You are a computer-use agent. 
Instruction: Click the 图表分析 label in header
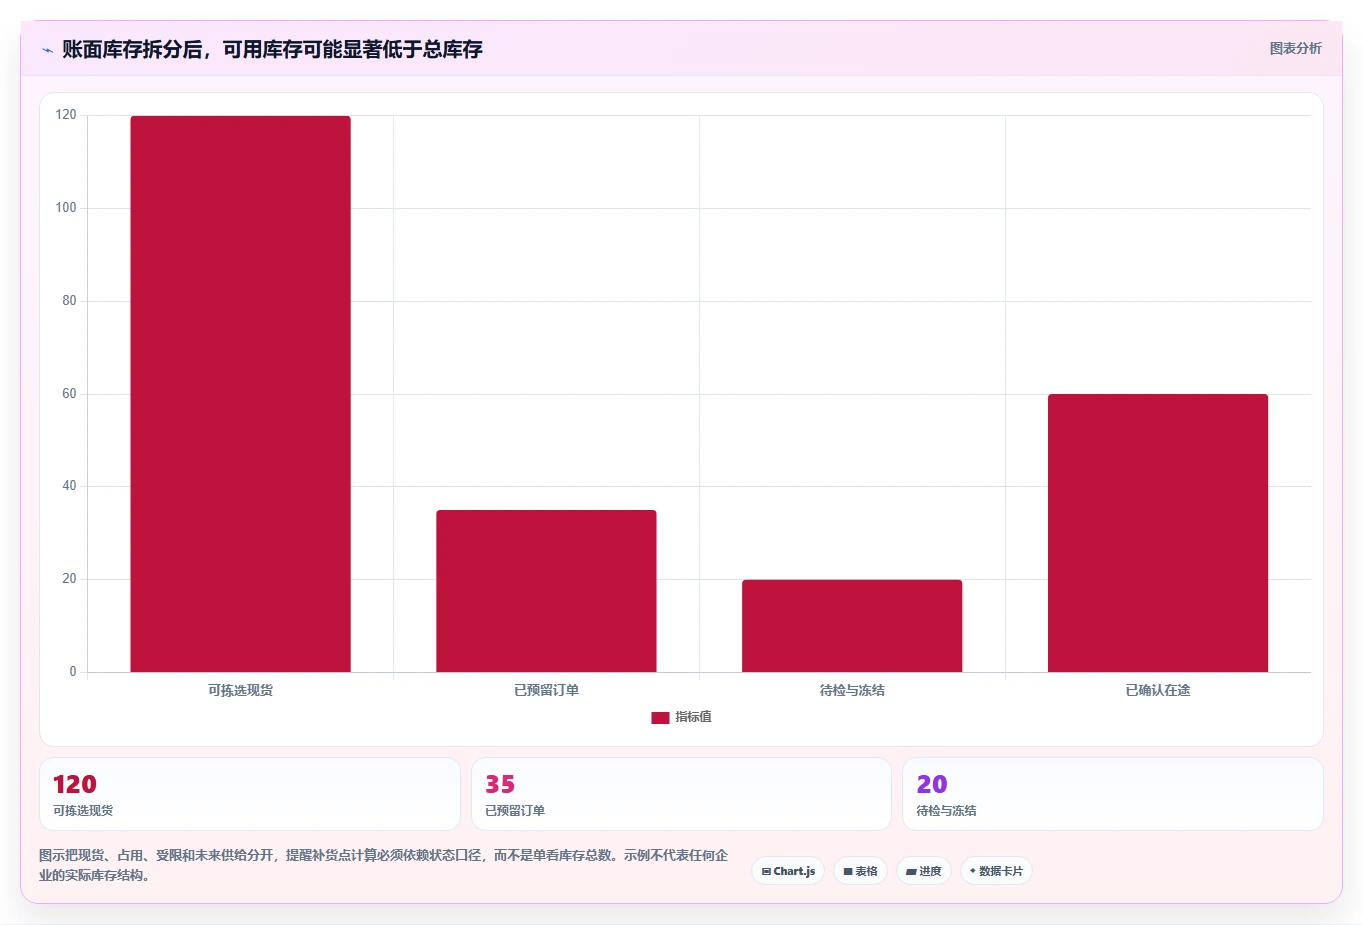pos(1295,48)
